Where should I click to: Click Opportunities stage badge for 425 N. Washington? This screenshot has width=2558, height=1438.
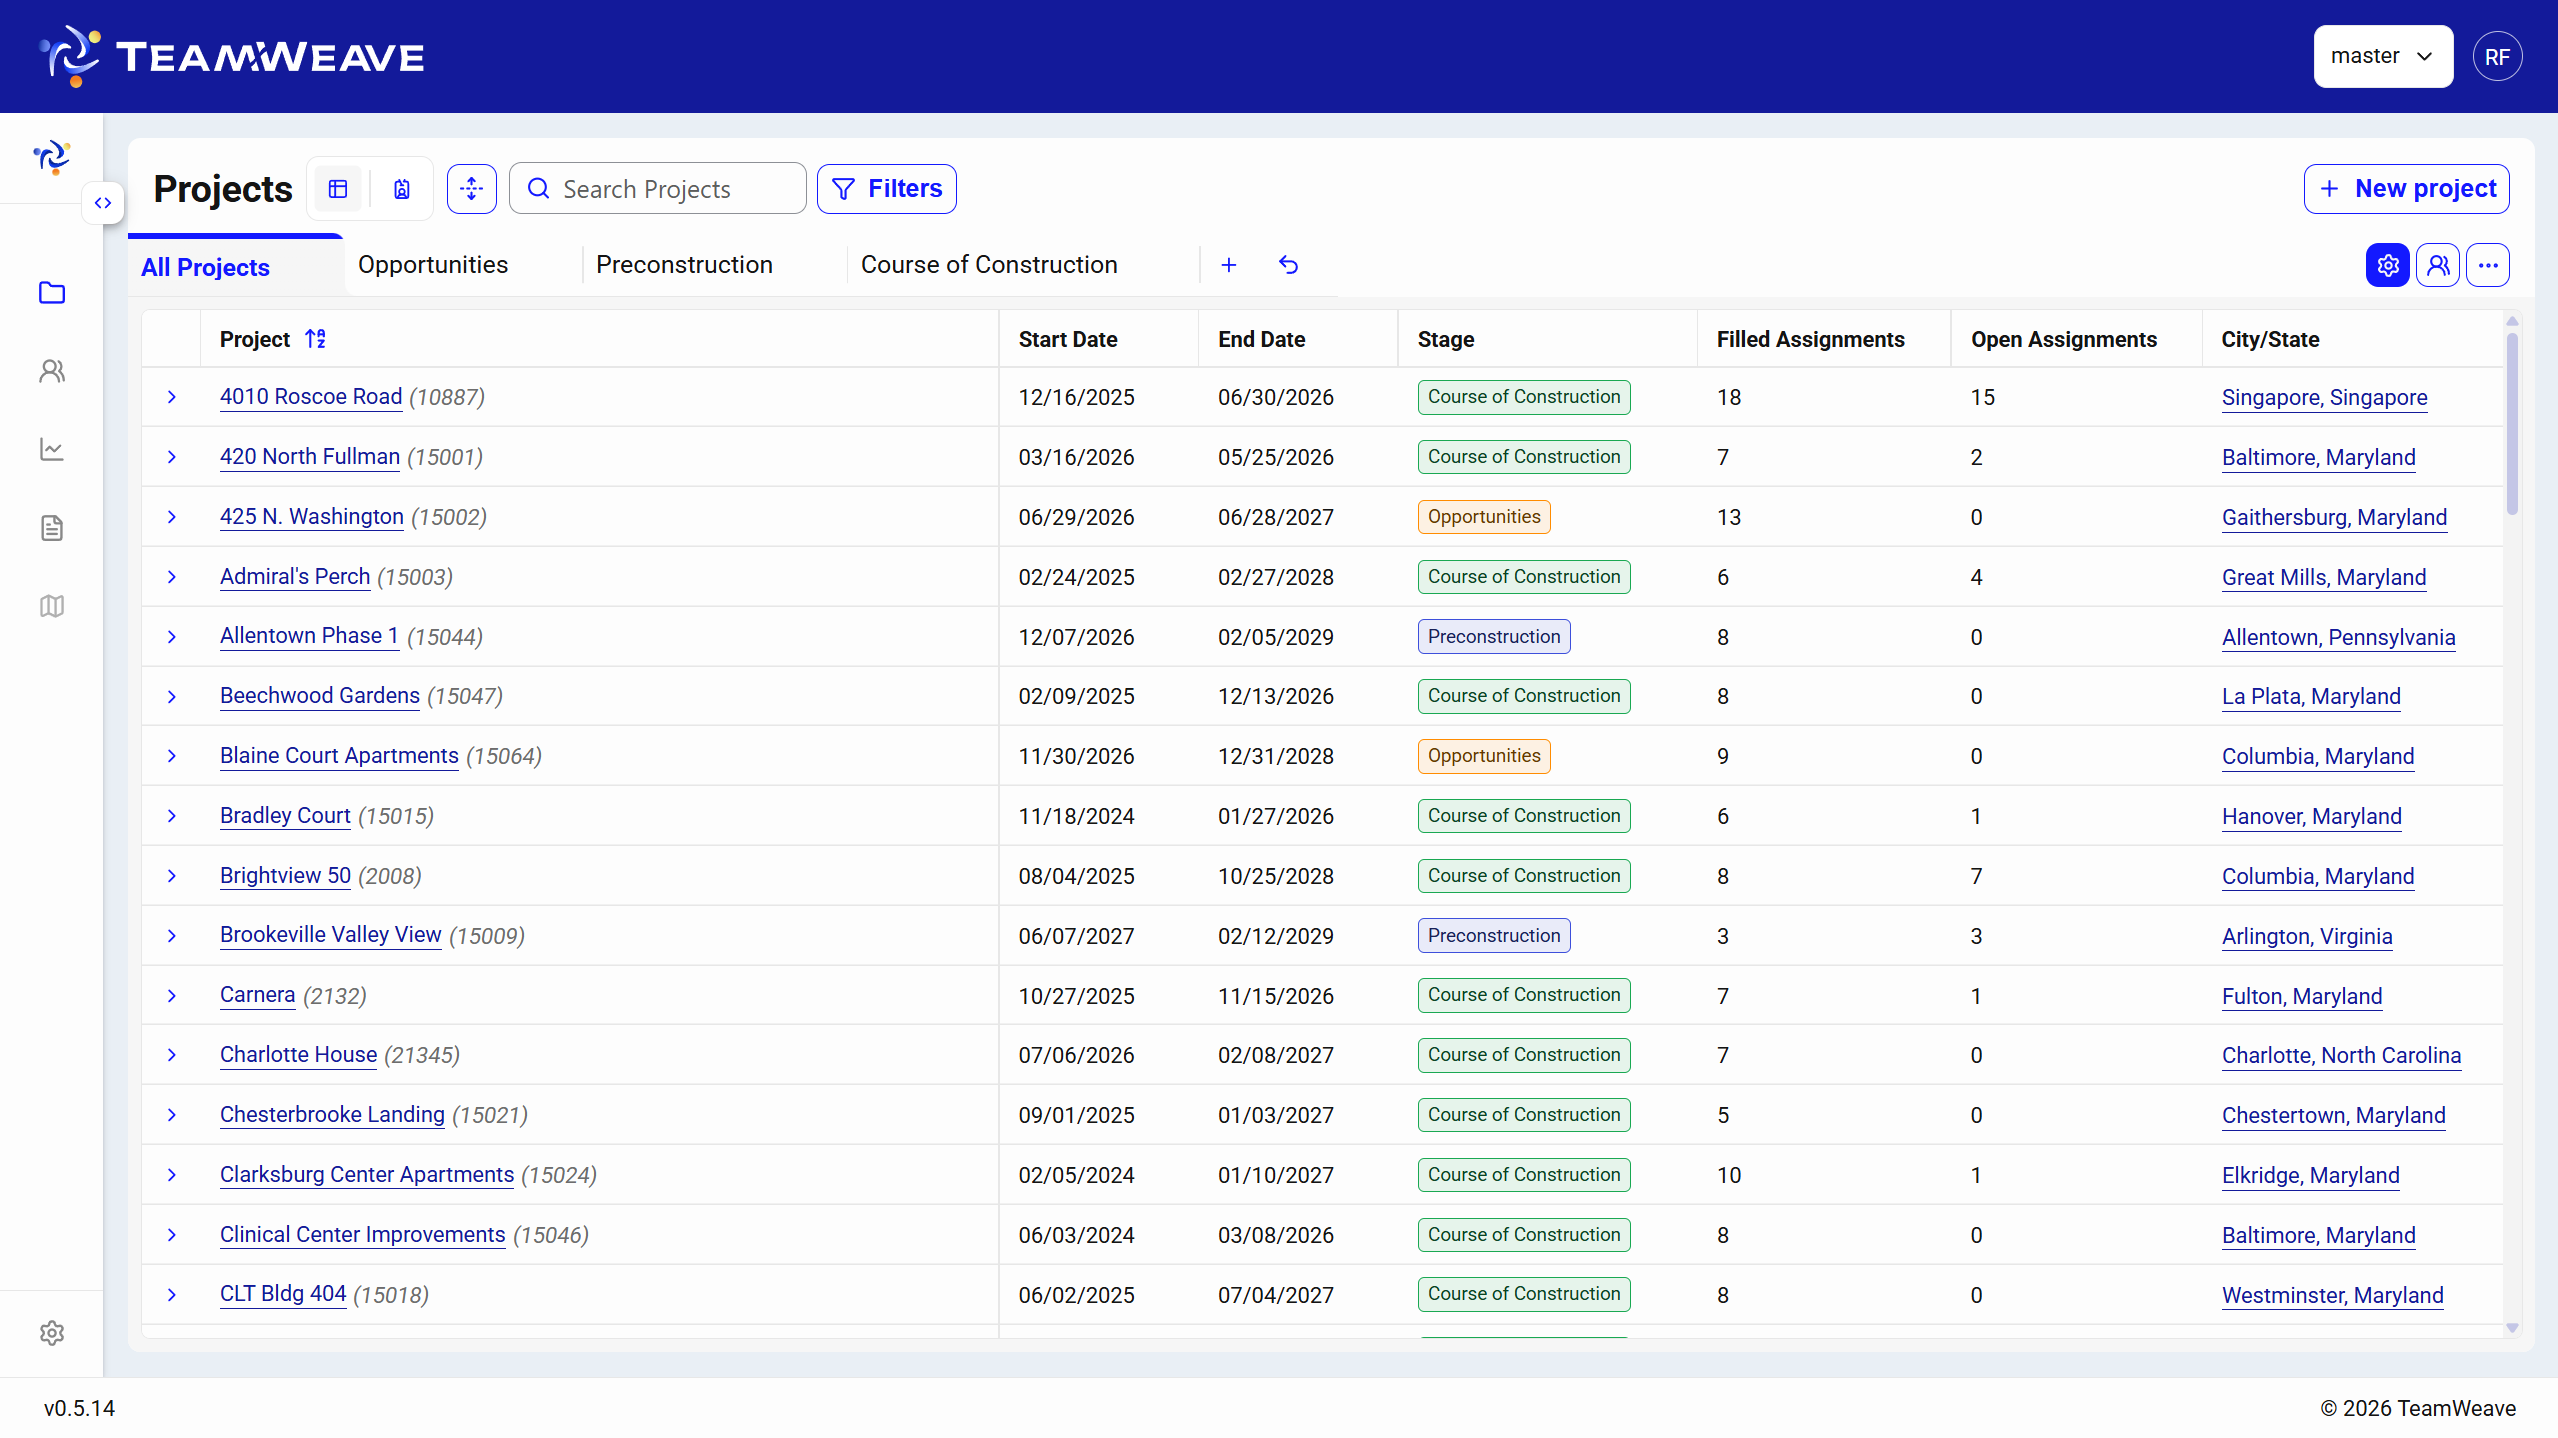click(1484, 517)
